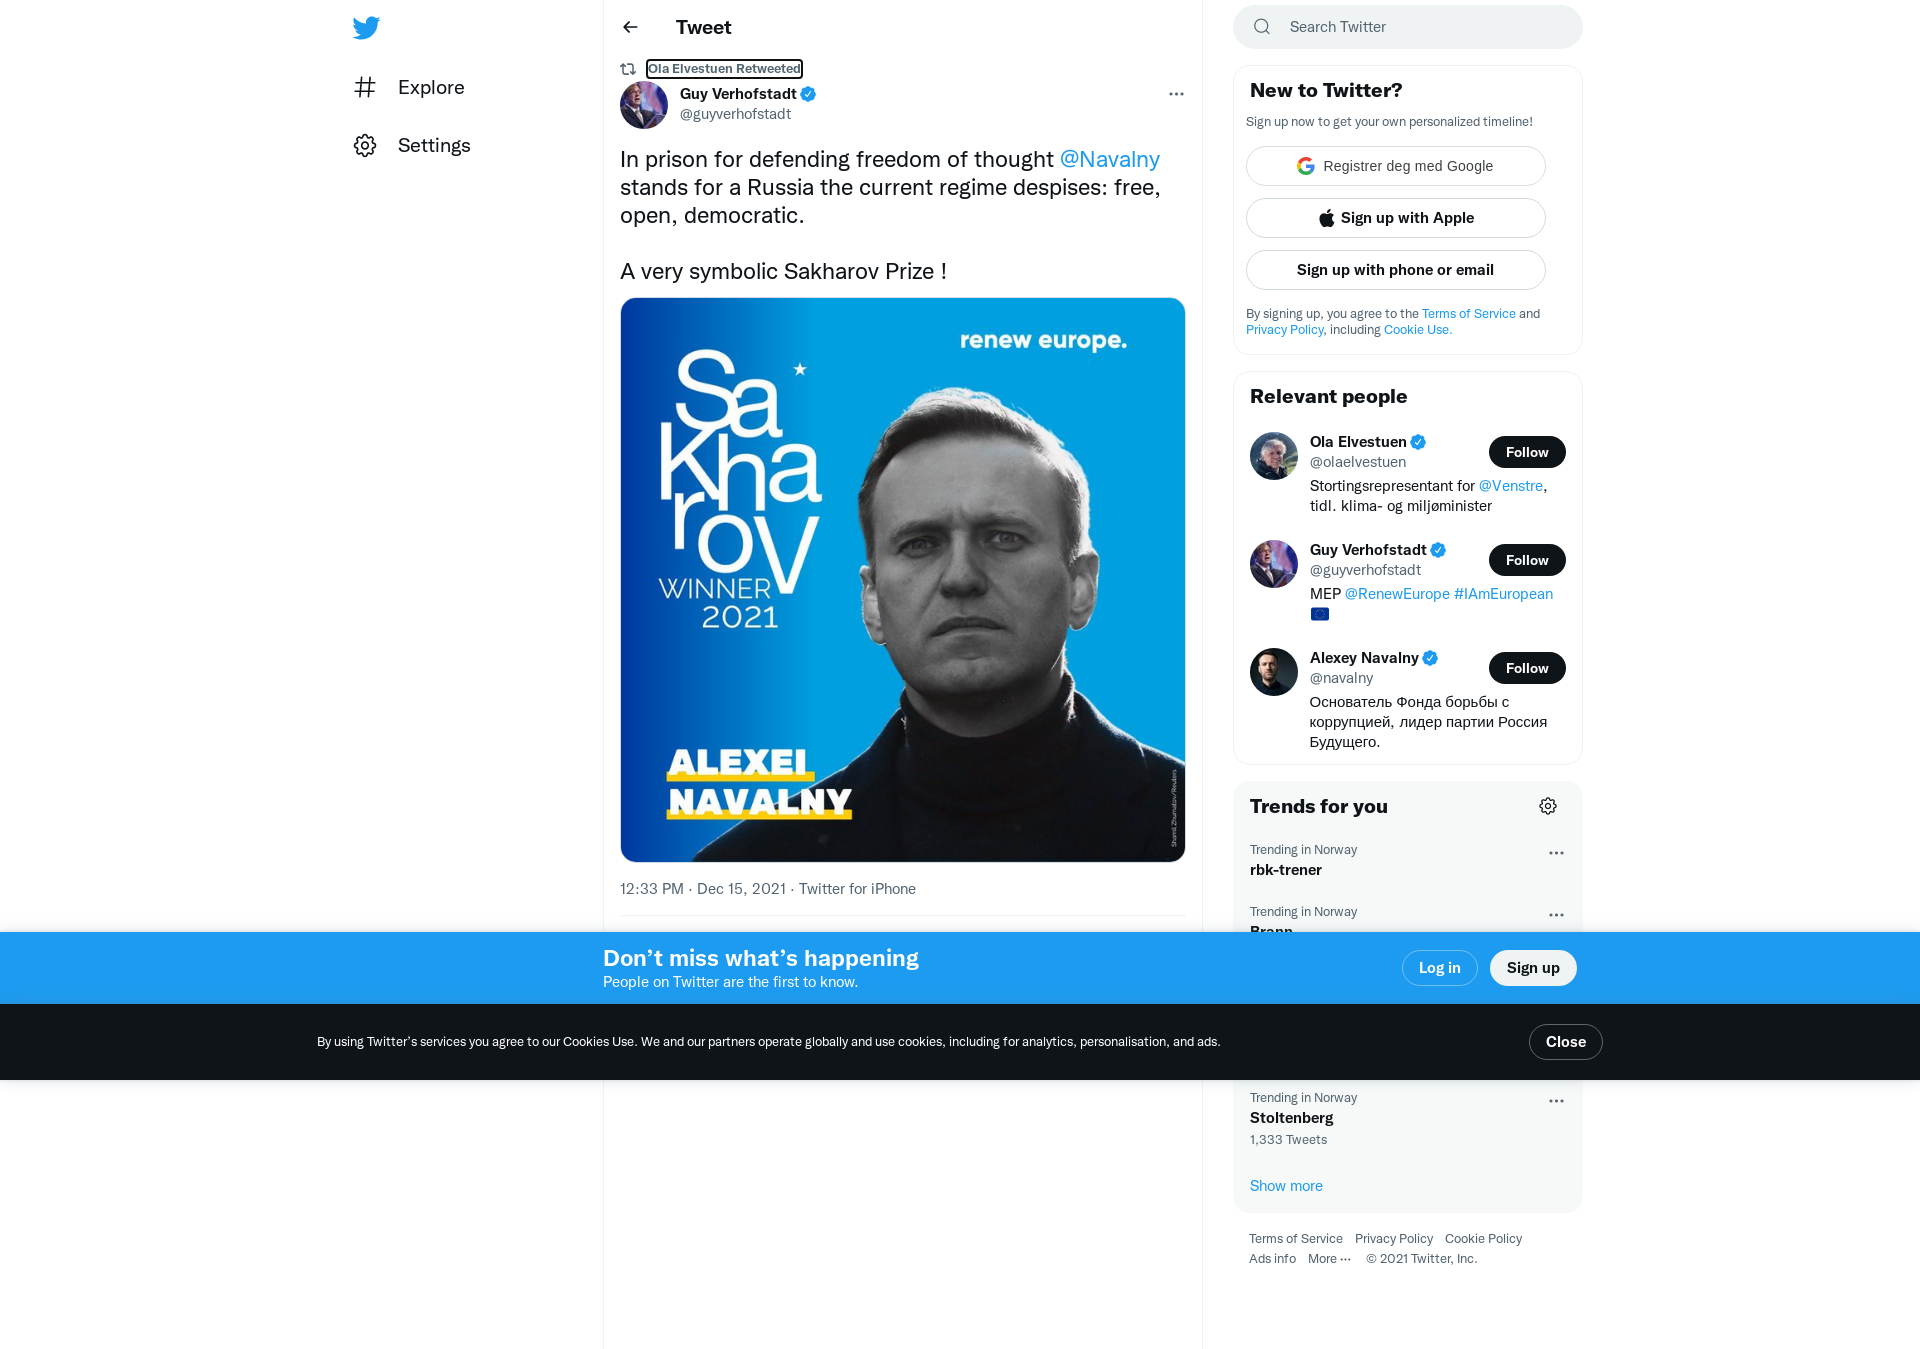1920x1349 pixels.
Task: Close the cookies notice banner
Action: click(x=1566, y=1042)
